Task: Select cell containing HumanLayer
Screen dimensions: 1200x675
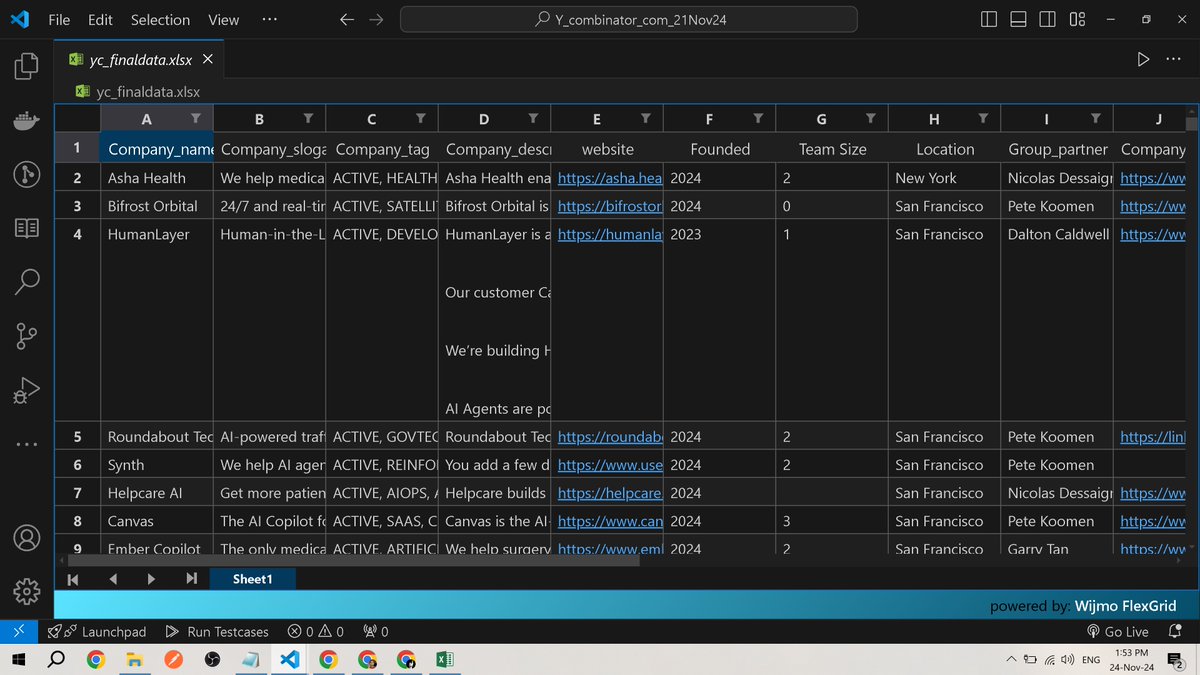Action: pyautogui.click(x=157, y=321)
